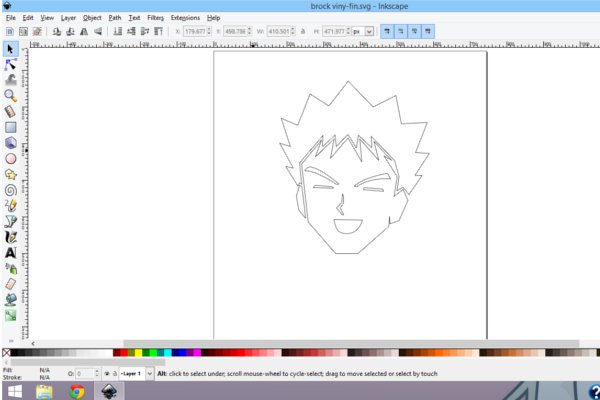Toggle the width/height ratio lock

[303, 31]
